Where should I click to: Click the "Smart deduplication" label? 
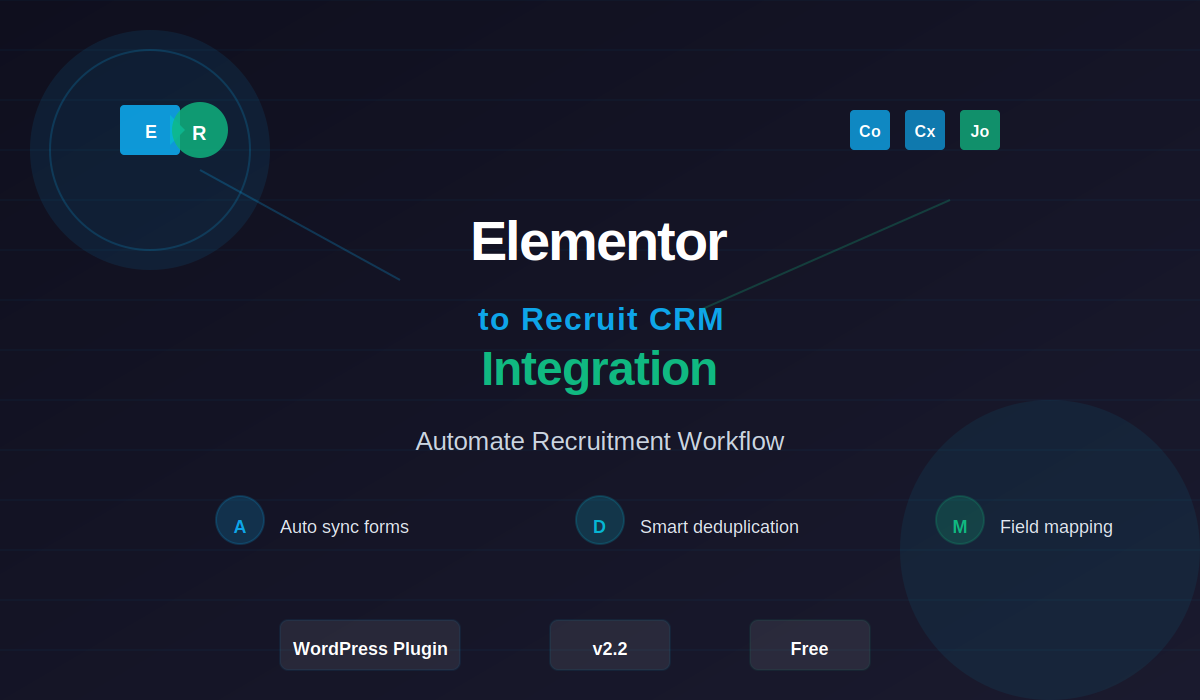(719, 527)
